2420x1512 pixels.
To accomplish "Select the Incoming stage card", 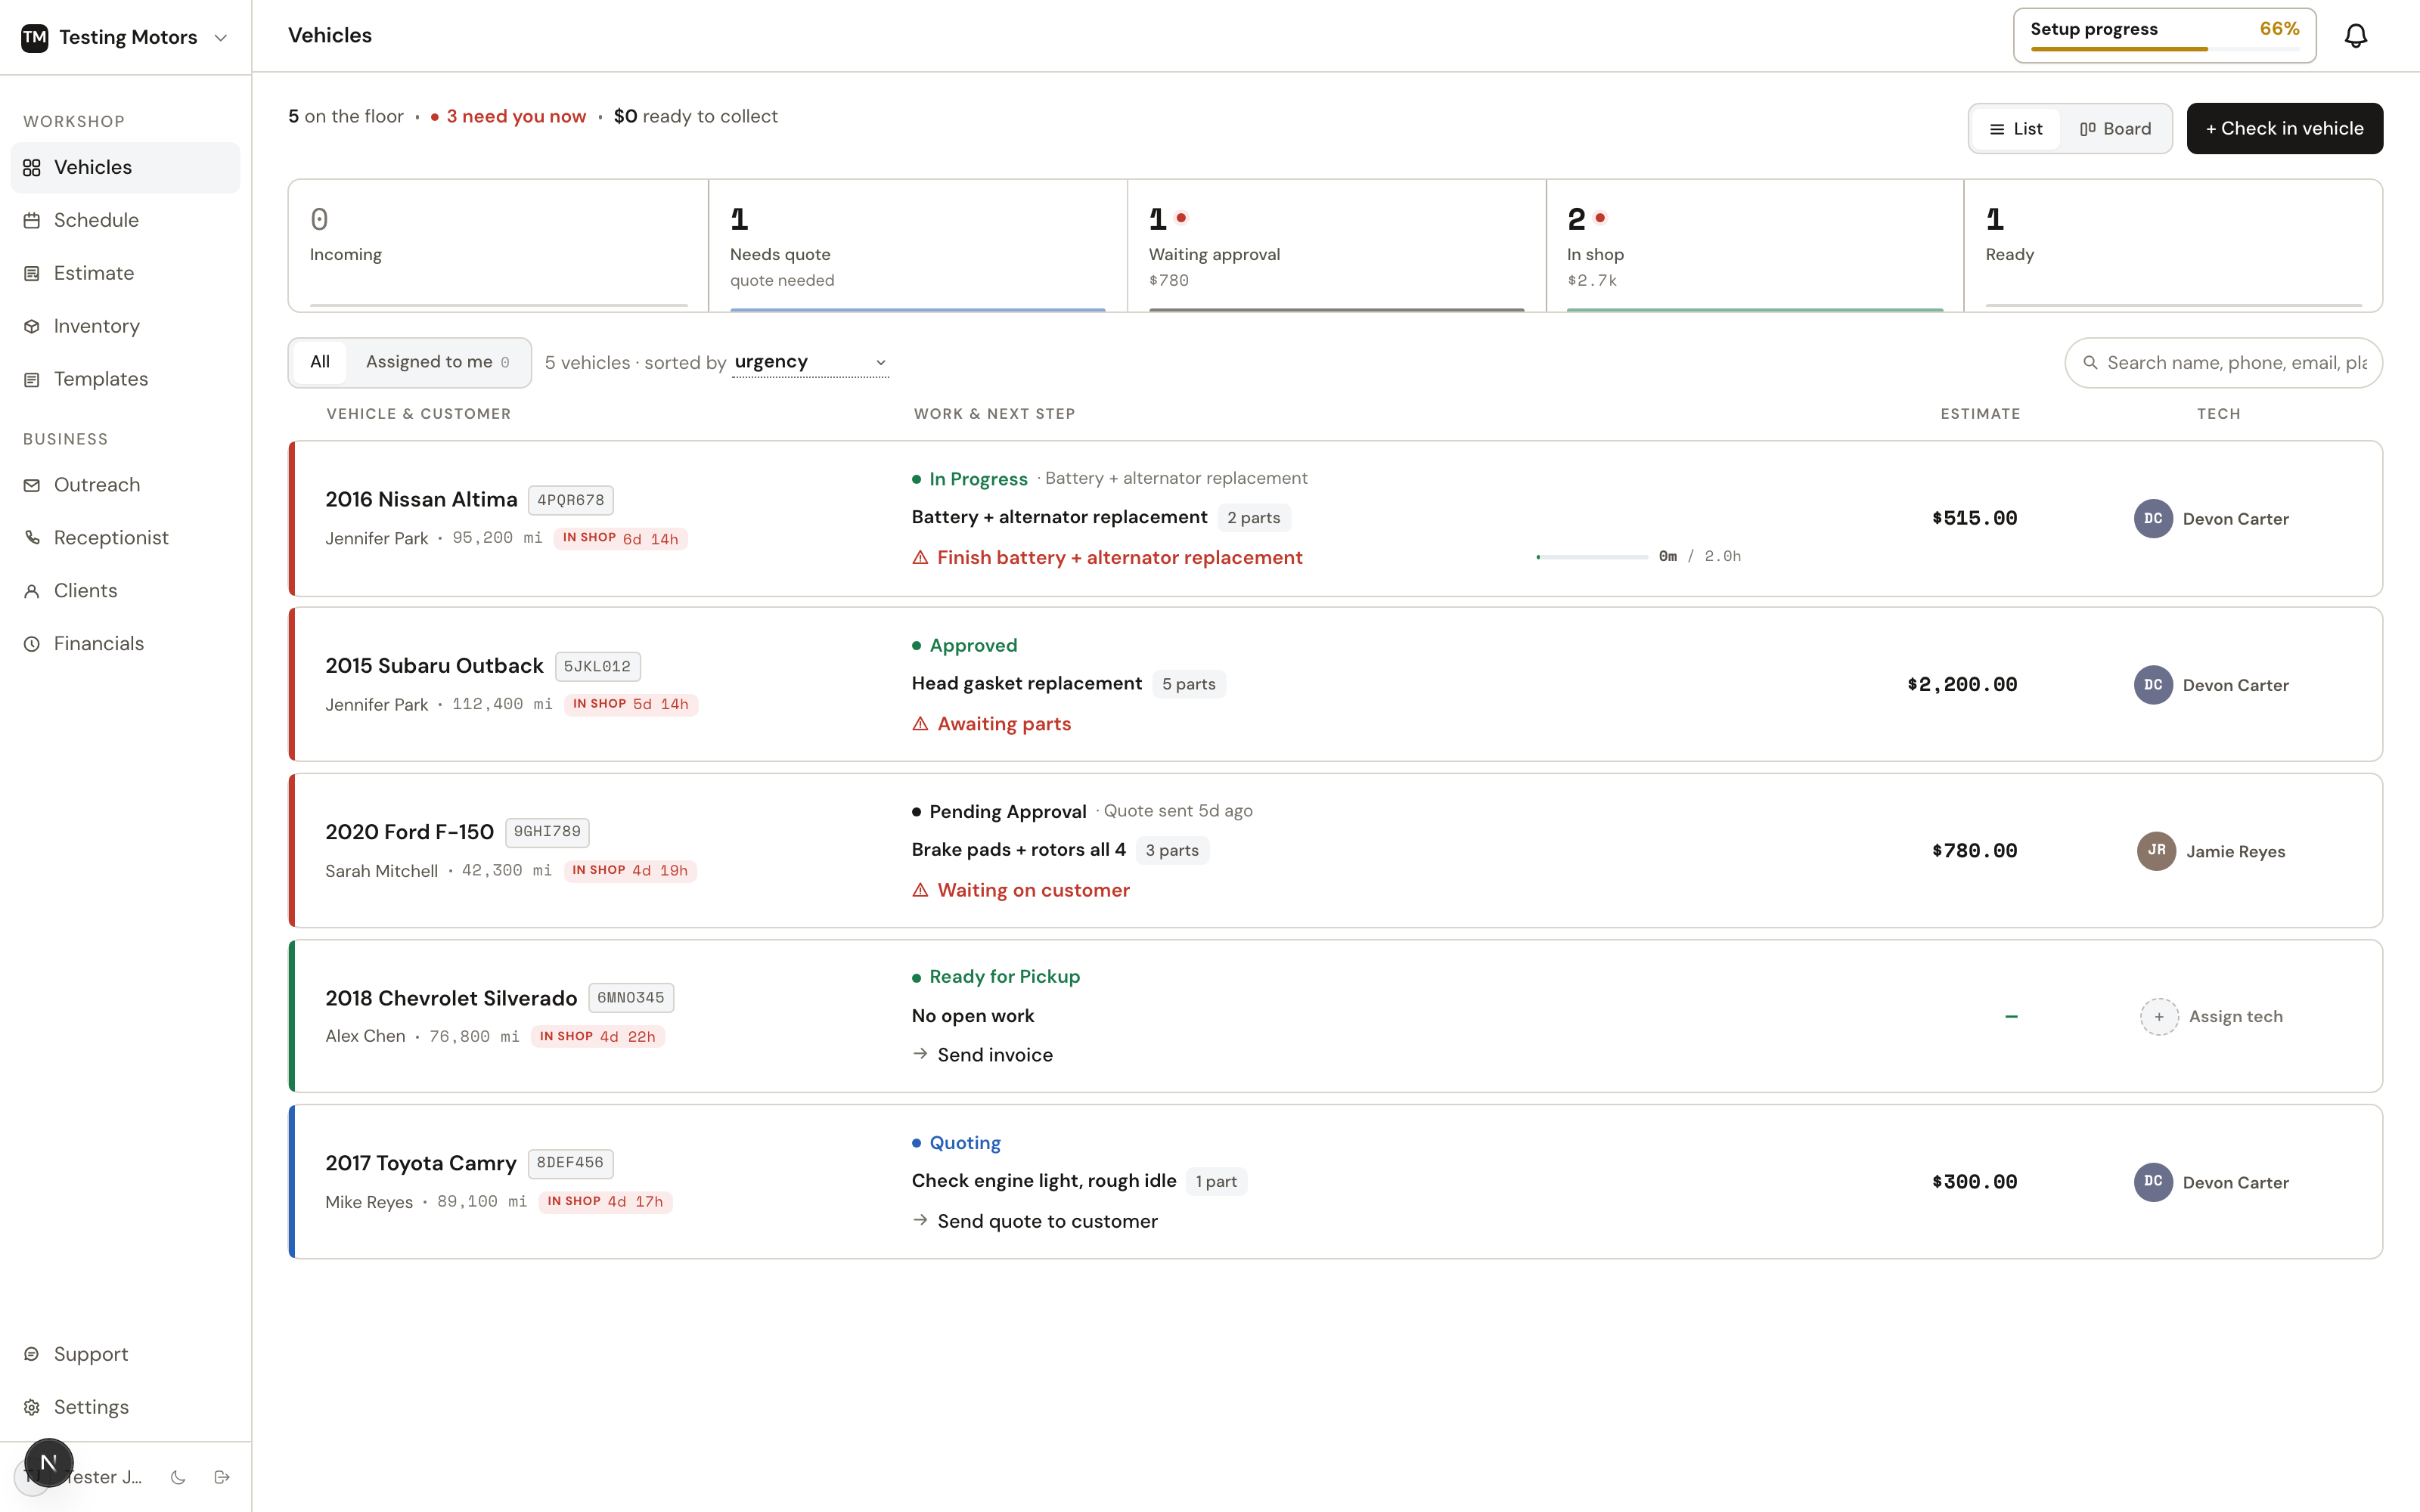I will [499, 246].
